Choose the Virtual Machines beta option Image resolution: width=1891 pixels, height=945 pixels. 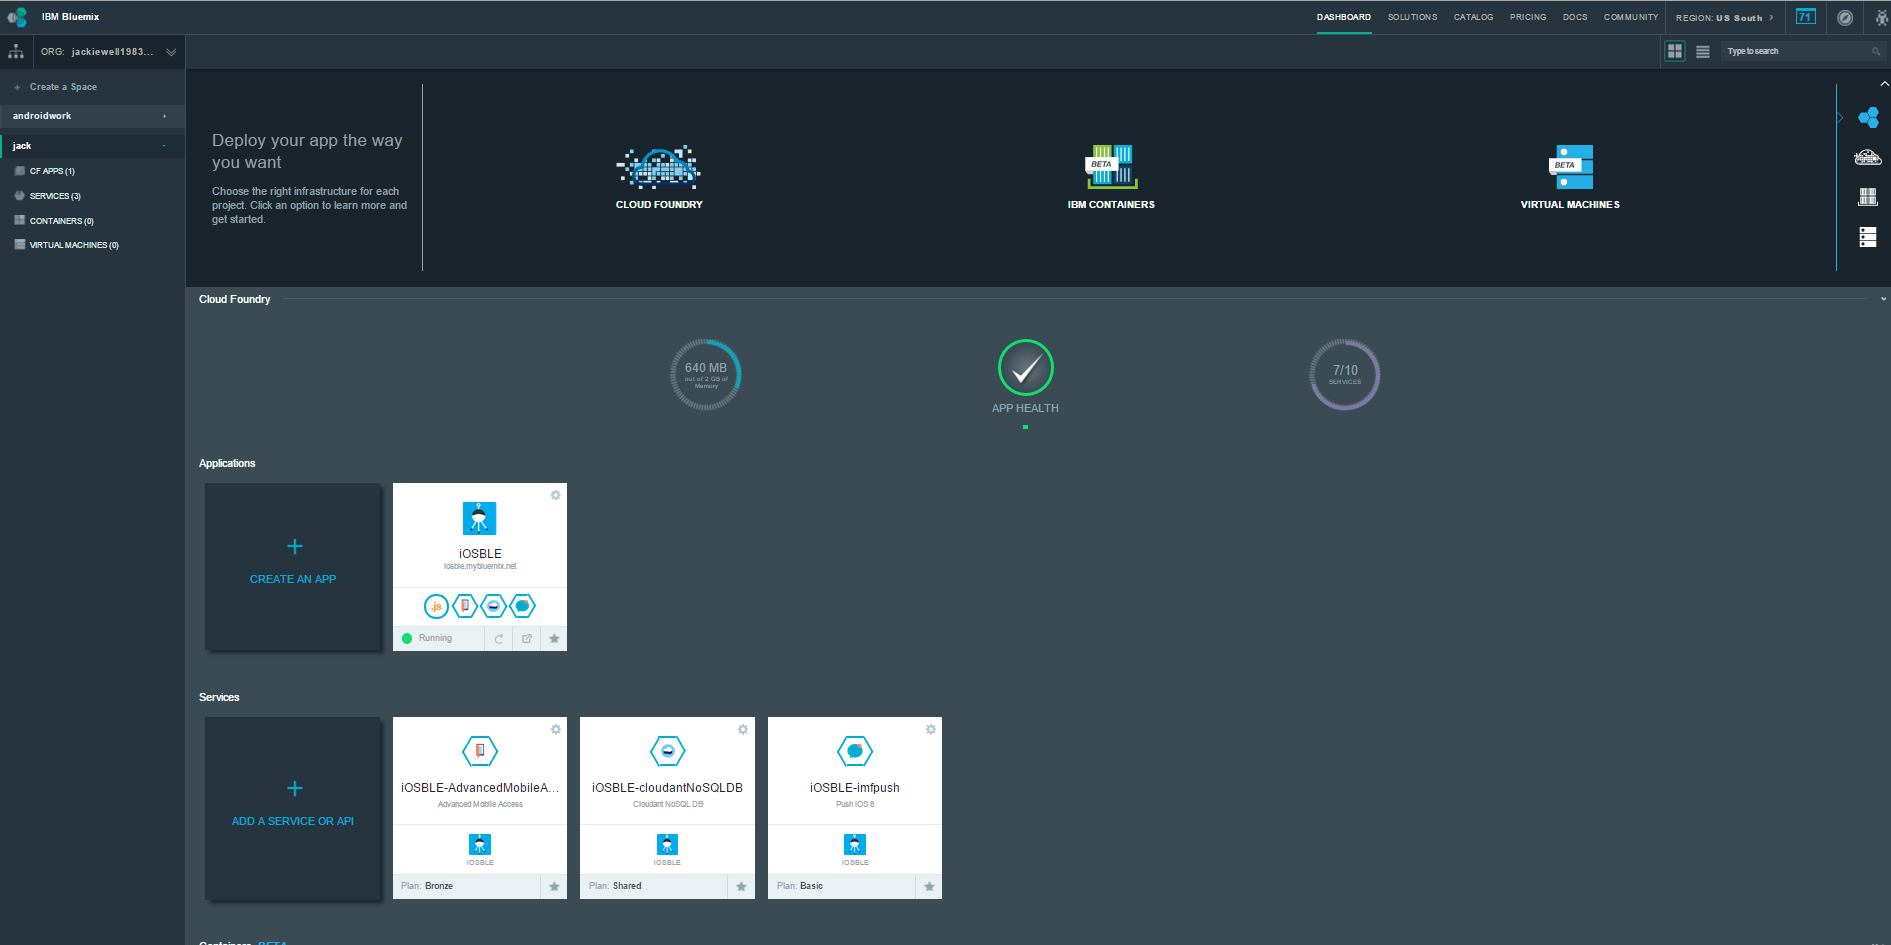1570,177
